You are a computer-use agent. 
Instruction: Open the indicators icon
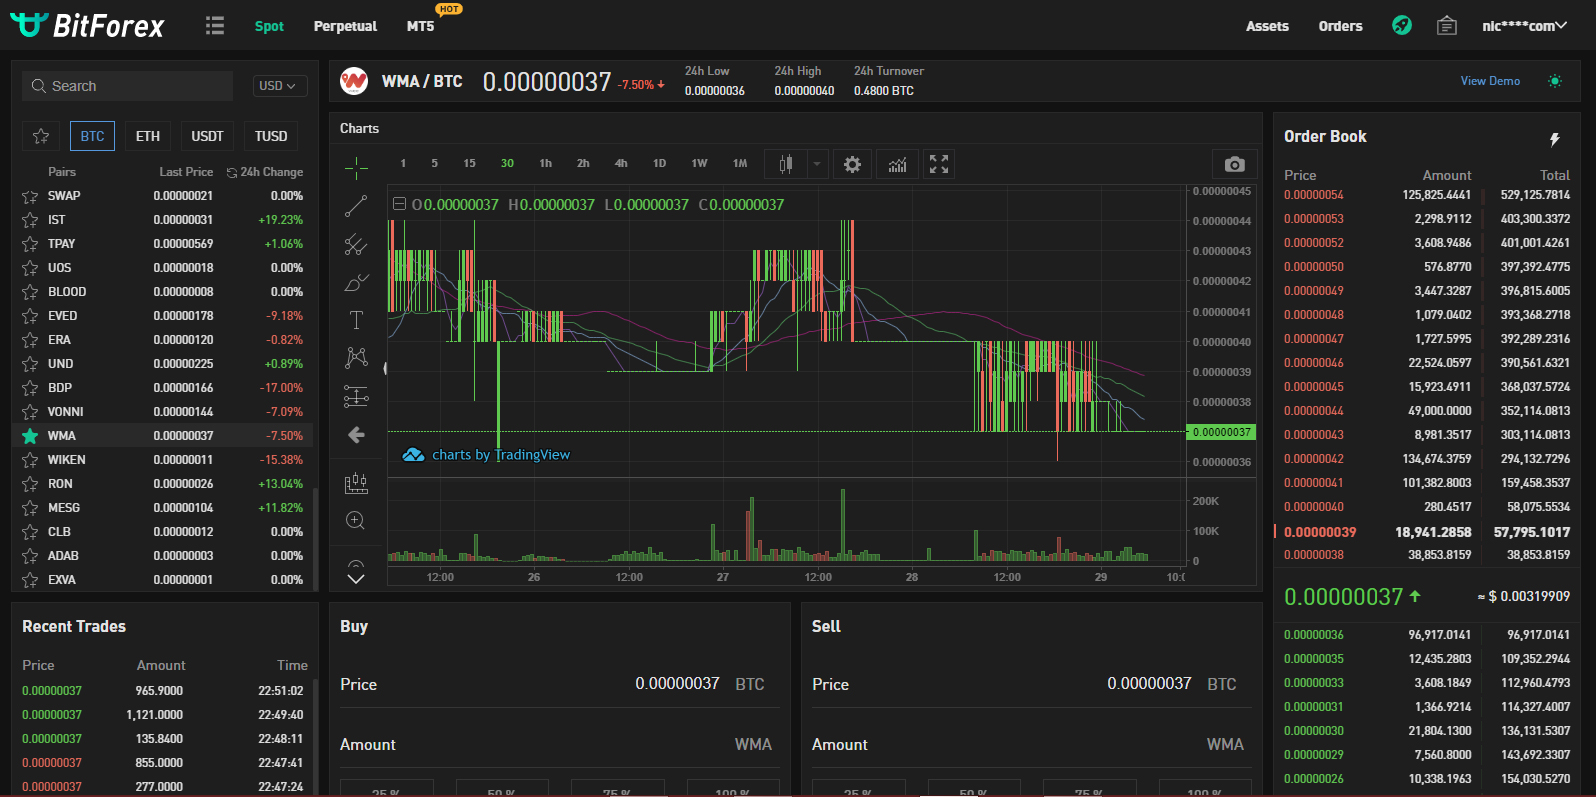coord(898,164)
